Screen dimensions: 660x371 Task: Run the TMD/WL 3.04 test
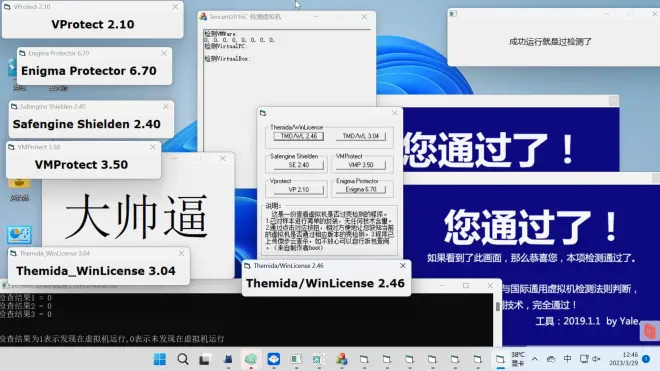[x=360, y=136]
